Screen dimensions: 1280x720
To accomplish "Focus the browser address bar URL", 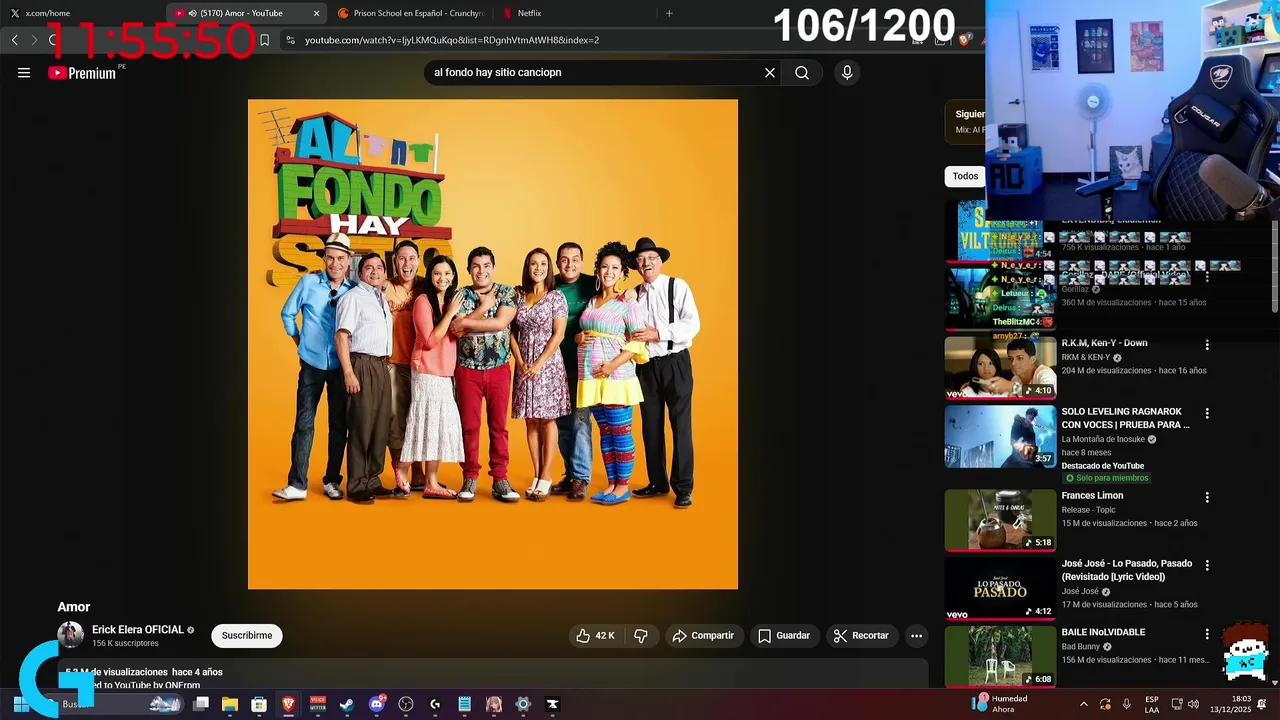I will 452,40.
